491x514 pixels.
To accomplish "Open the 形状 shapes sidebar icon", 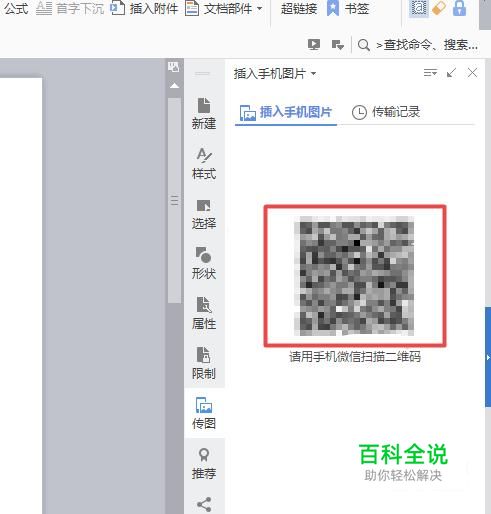I will tap(204, 263).
